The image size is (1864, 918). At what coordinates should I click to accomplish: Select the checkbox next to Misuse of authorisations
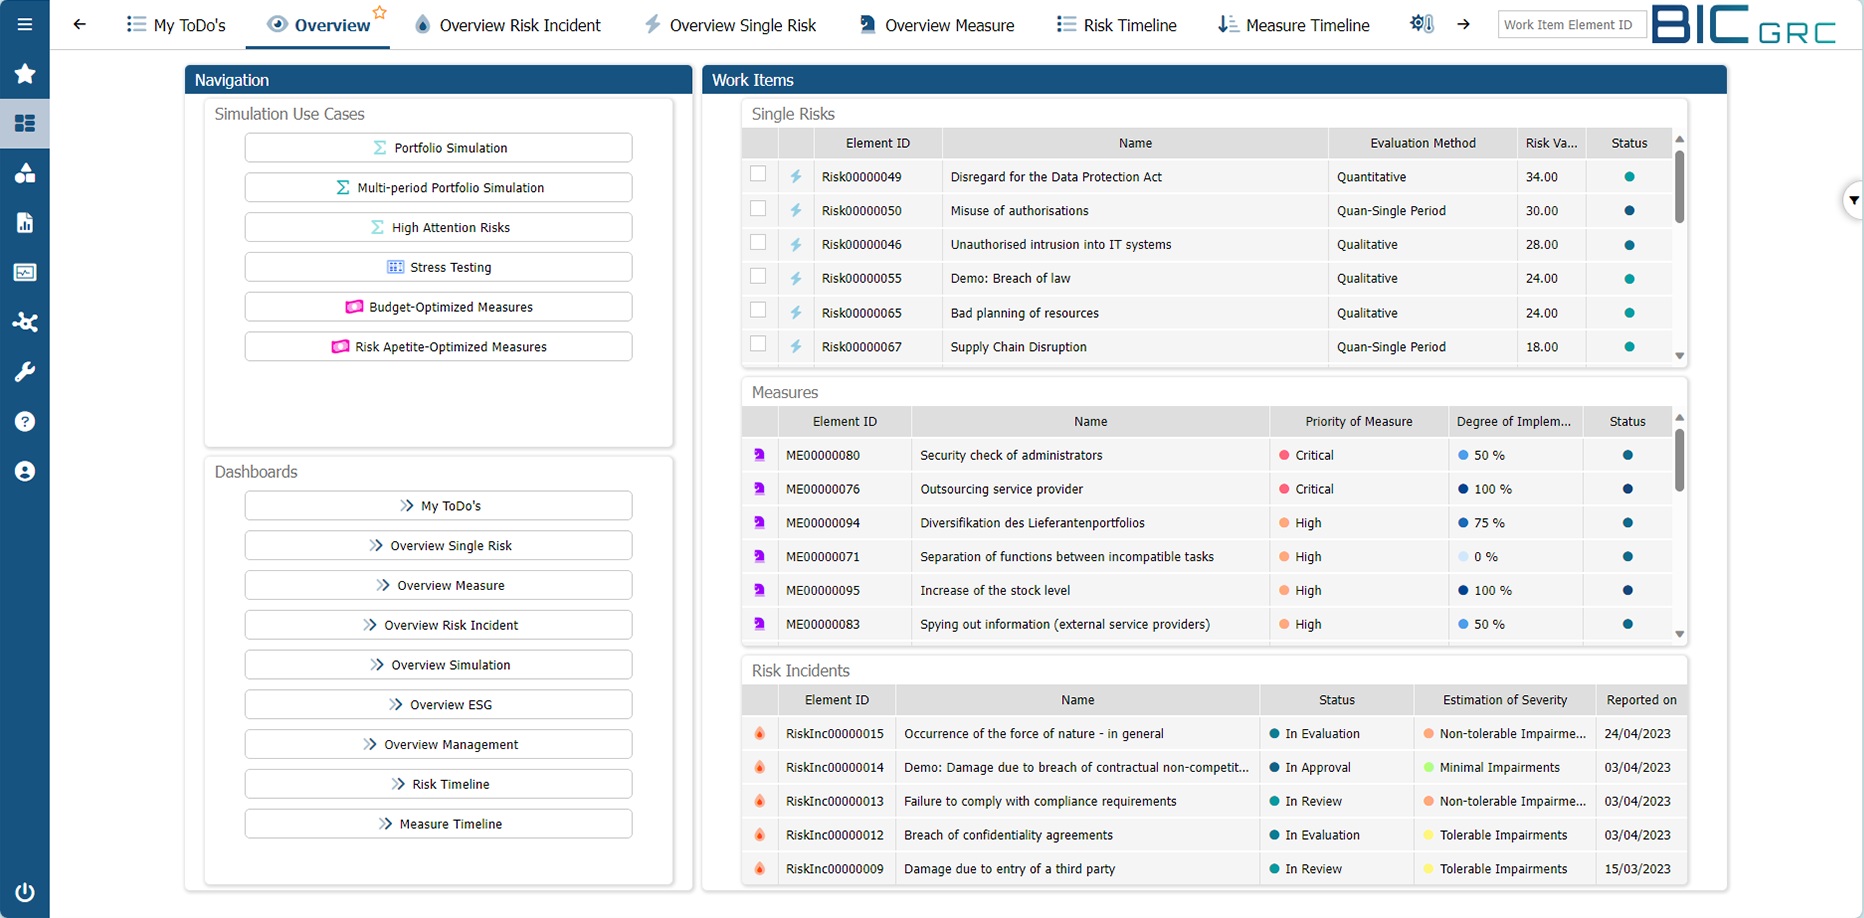[x=758, y=209]
